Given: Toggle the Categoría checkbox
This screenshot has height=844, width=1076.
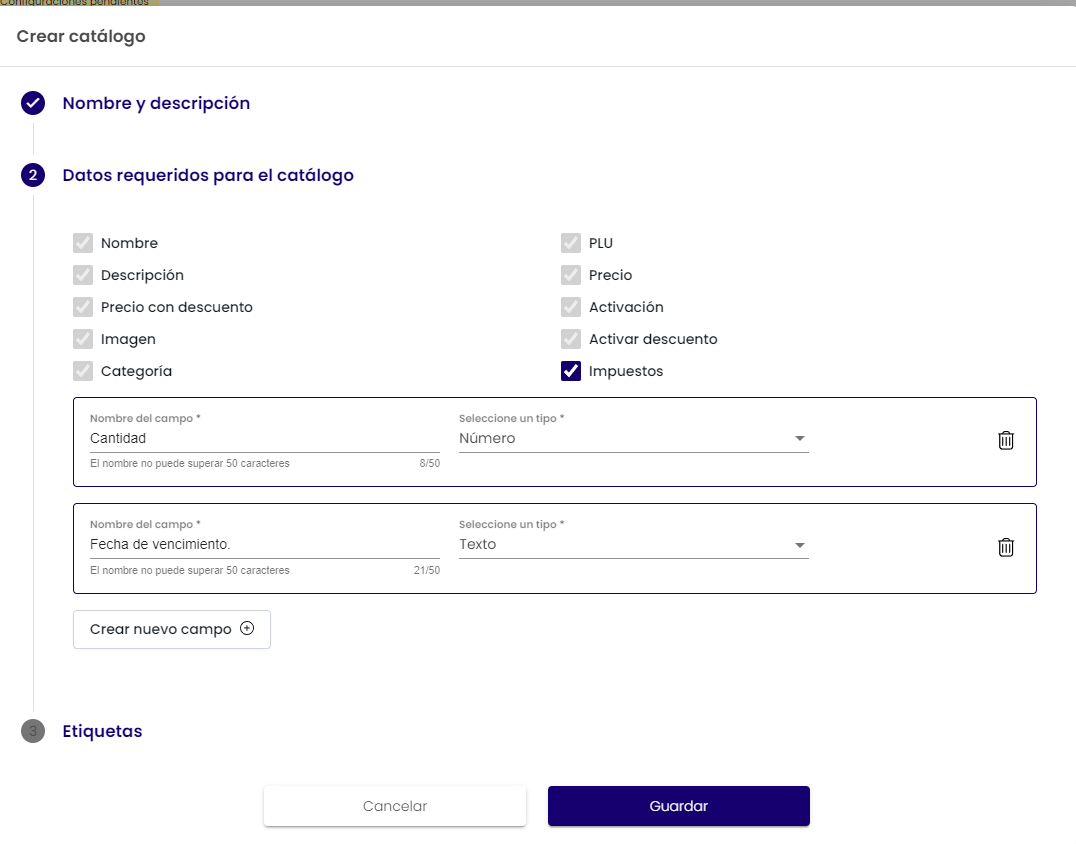Looking at the screenshot, I should pos(83,371).
